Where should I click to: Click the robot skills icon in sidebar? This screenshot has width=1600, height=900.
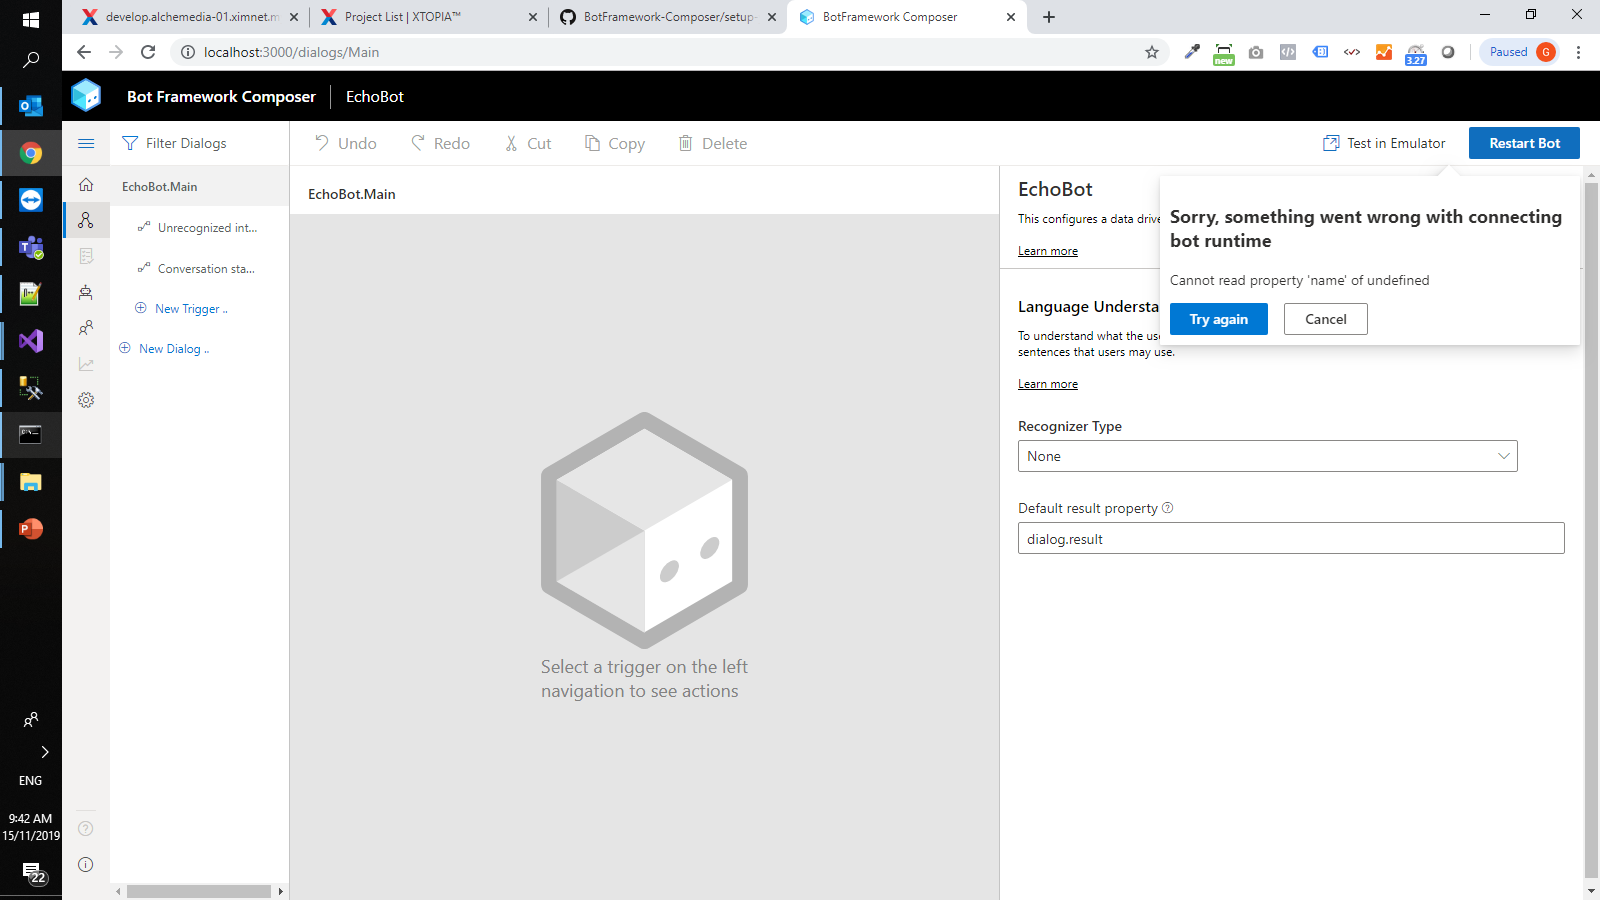click(x=86, y=292)
